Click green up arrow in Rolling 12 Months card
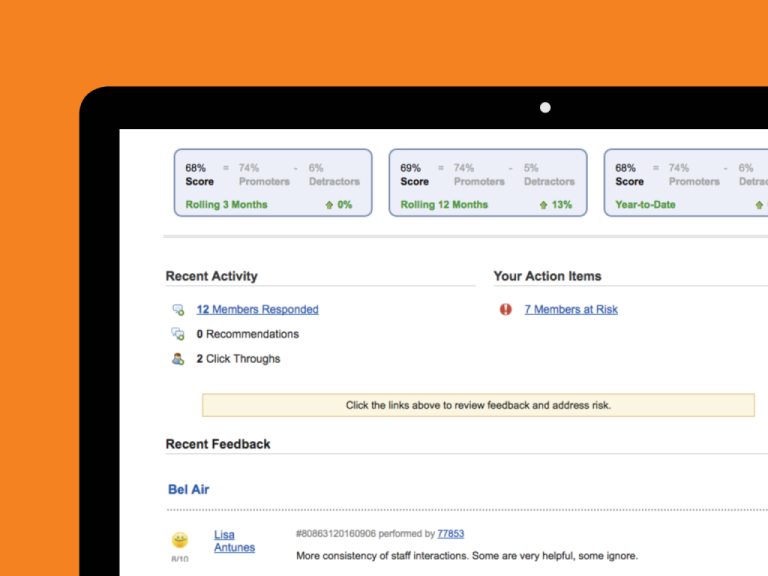Viewport: 768px width, 576px height. [x=543, y=205]
